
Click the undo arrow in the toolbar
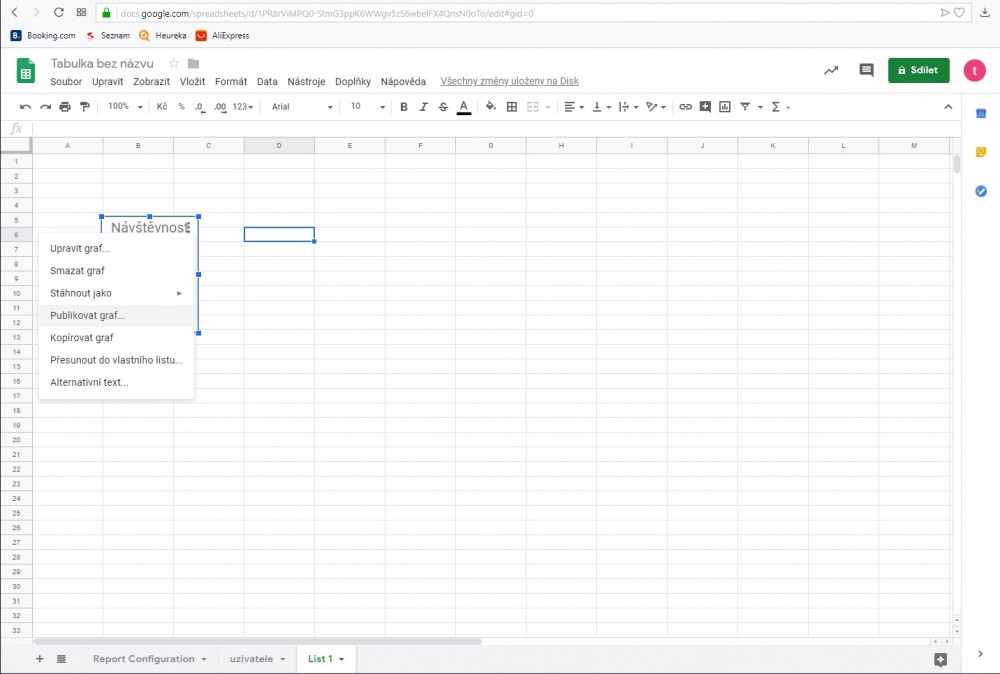tap(25, 107)
